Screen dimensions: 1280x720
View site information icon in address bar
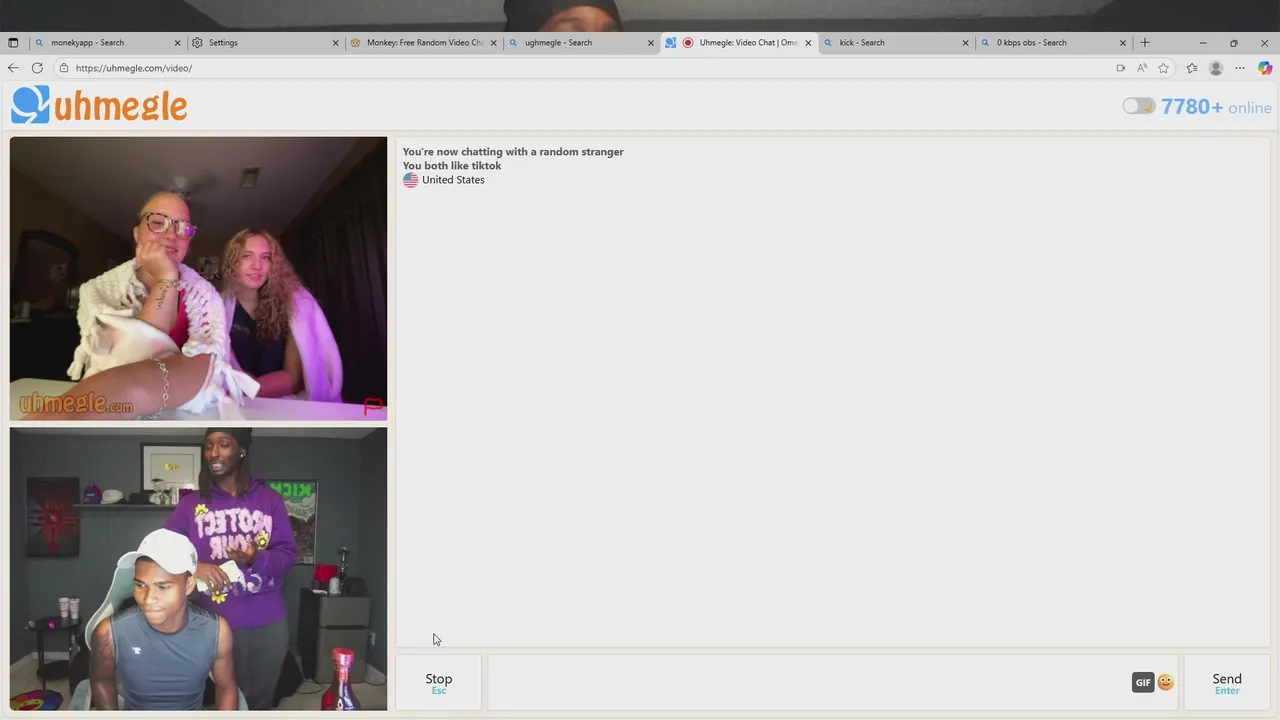point(64,68)
